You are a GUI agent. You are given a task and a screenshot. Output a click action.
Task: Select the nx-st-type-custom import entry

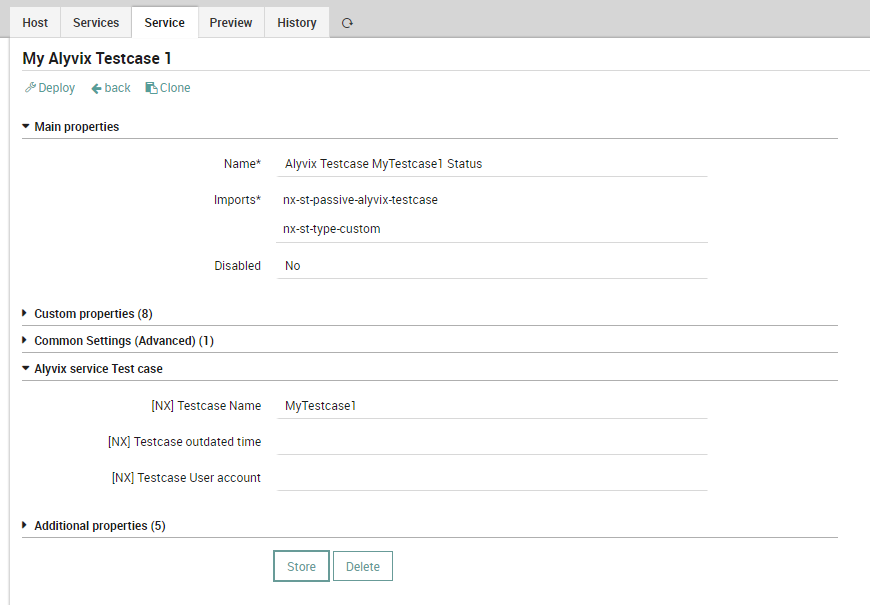coord(331,229)
